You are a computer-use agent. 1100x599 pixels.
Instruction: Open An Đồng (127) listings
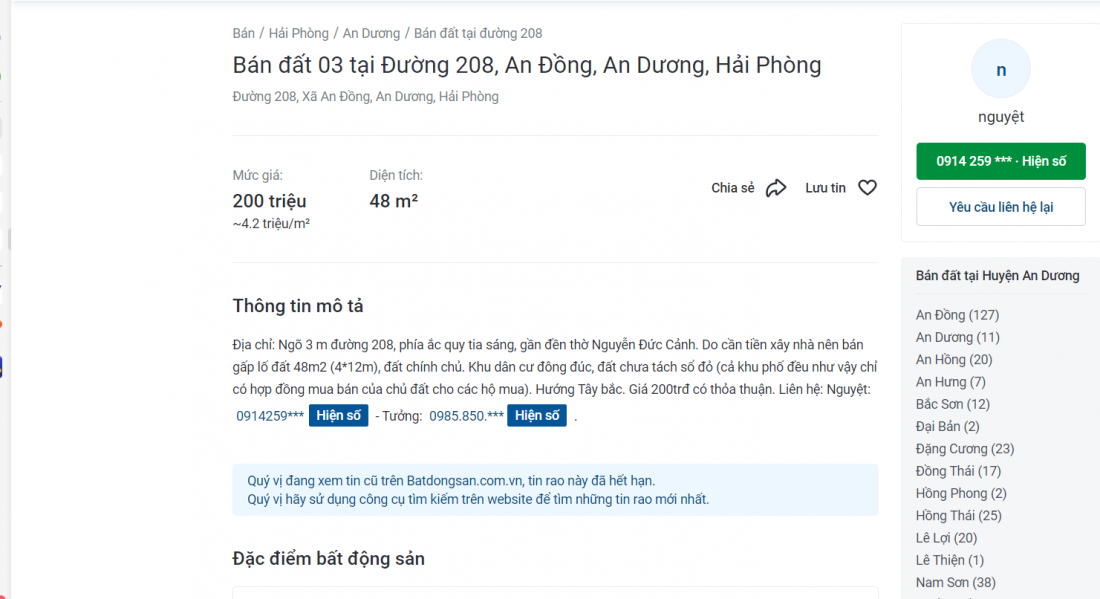(957, 315)
